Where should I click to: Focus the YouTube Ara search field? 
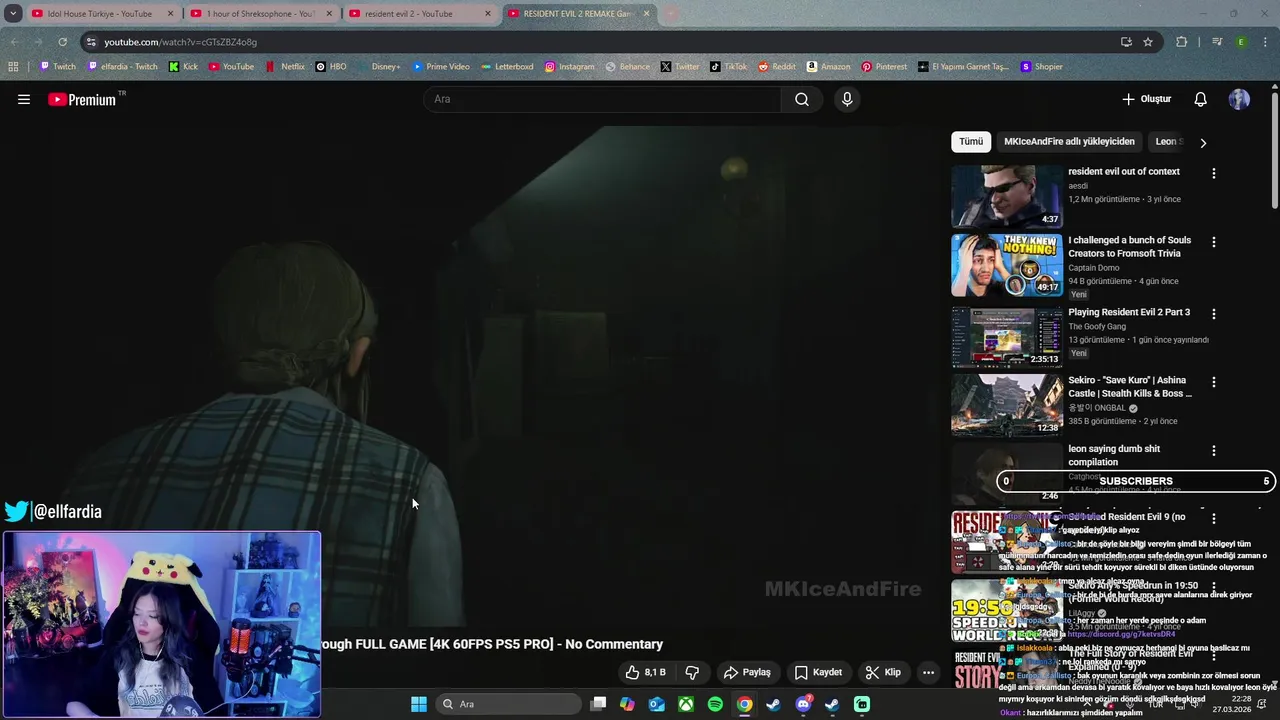coord(602,99)
